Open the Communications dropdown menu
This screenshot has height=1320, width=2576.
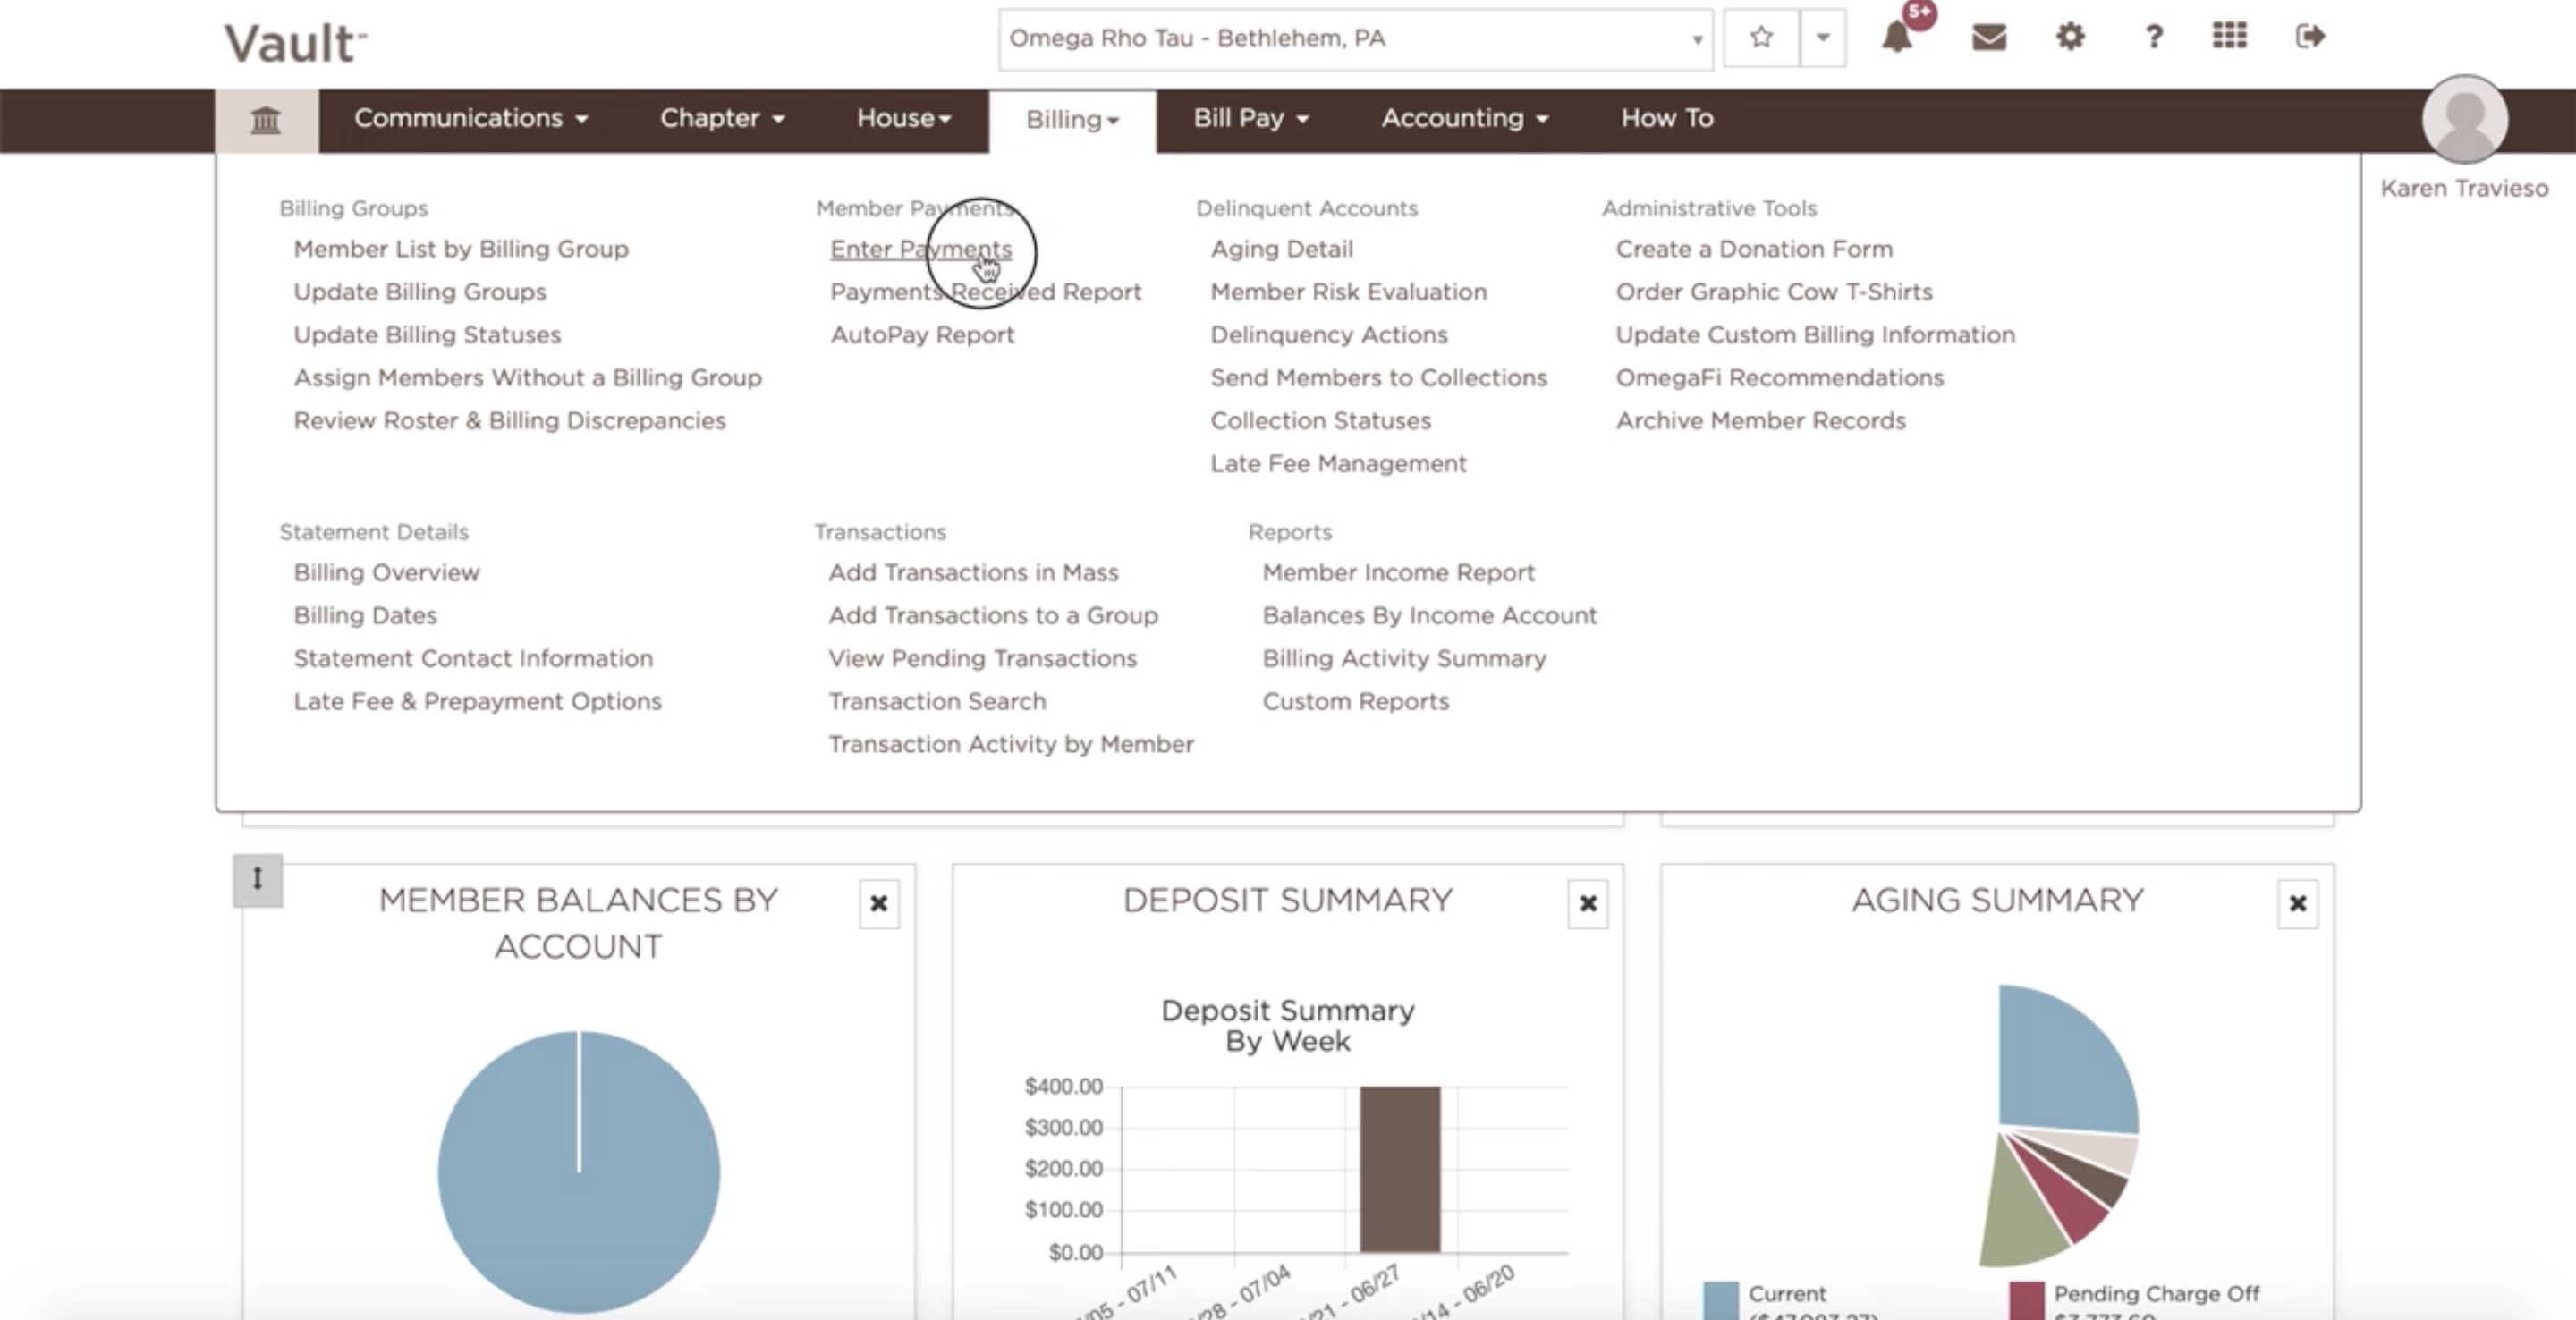pos(470,118)
